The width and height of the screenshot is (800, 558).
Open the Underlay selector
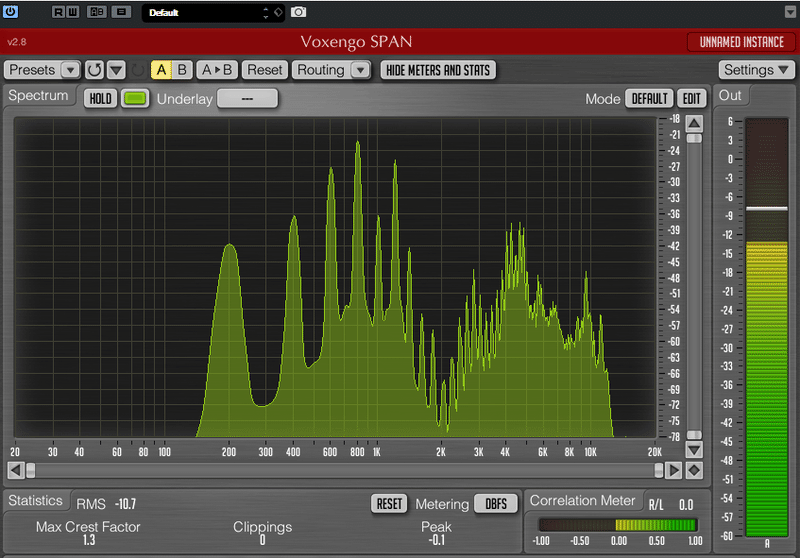(x=247, y=98)
